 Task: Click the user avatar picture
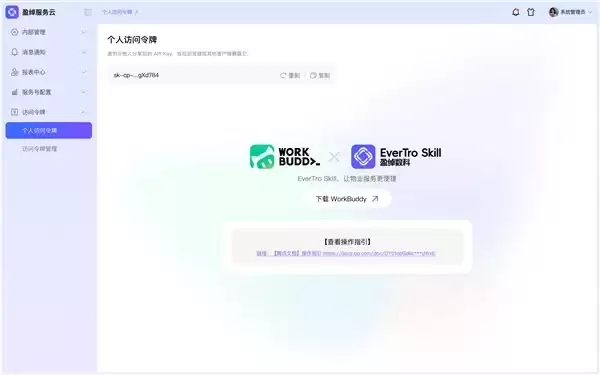553,12
